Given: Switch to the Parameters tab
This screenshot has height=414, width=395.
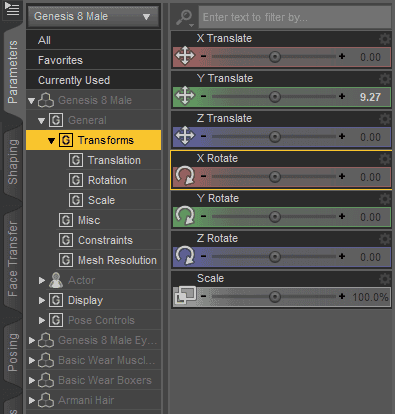Looking at the screenshot, I should 12,72.
